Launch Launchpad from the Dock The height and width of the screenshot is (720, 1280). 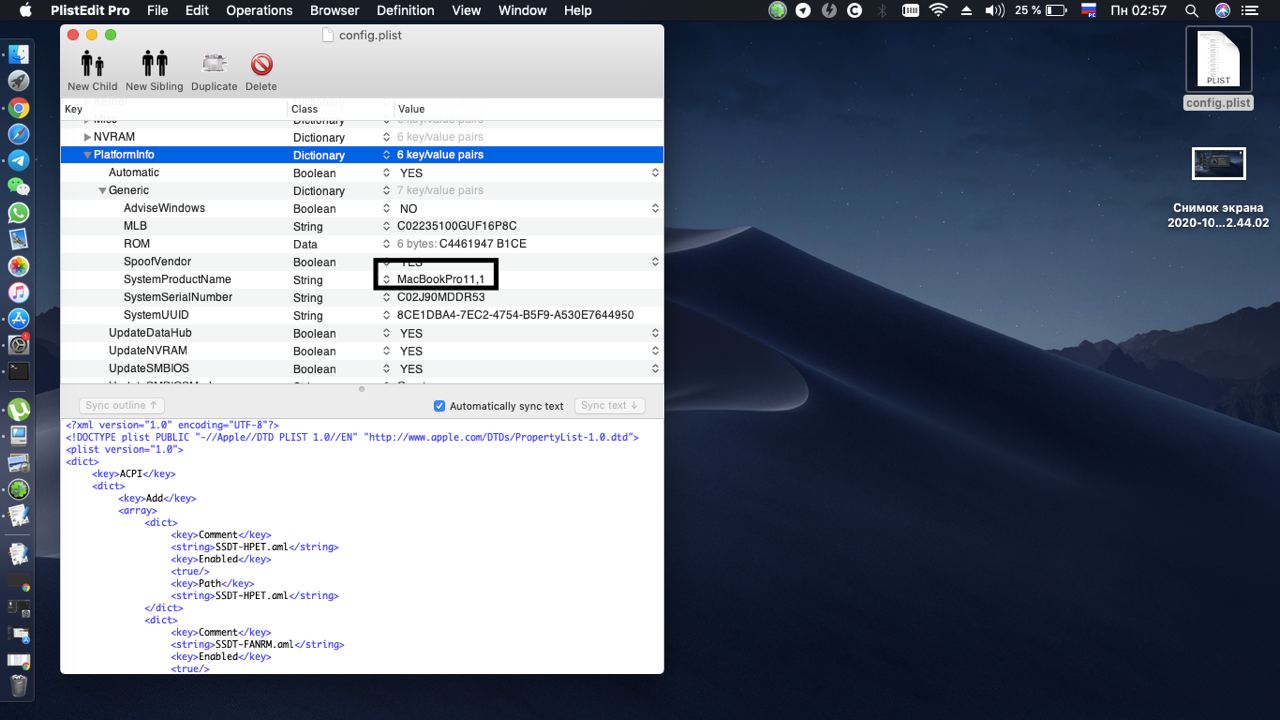18,81
